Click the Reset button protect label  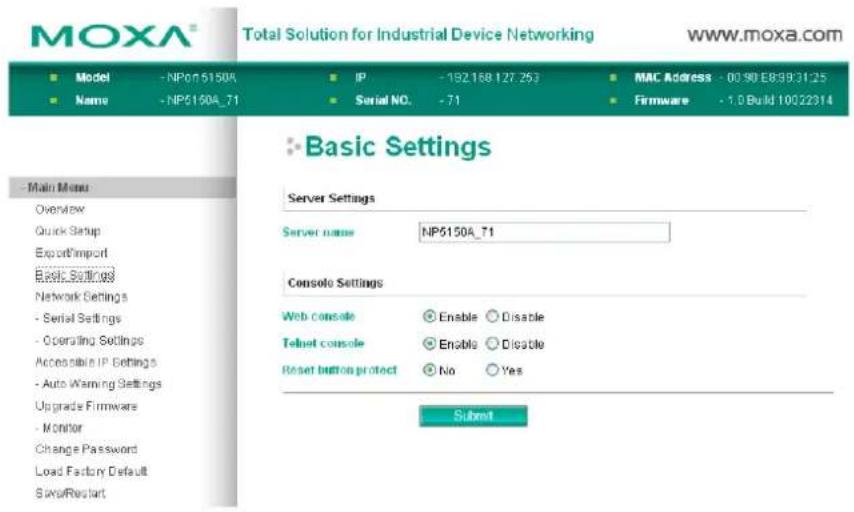pyautogui.click(x=340, y=370)
